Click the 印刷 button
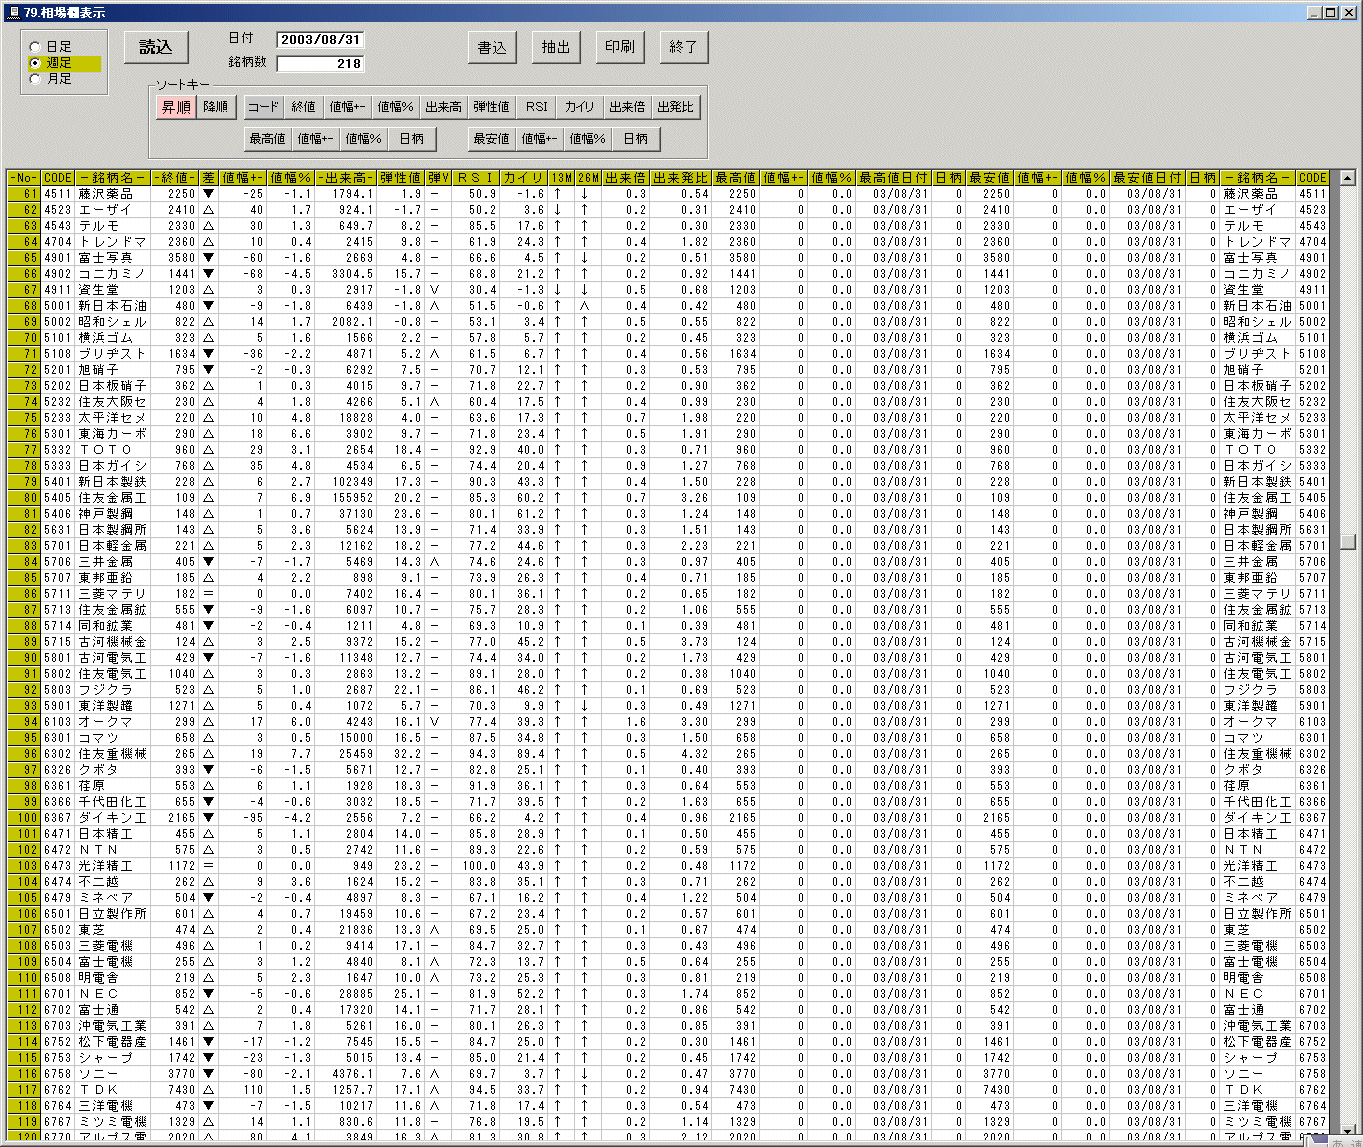The width and height of the screenshot is (1363, 1147). pyautogui.click(x=620, y=47)
